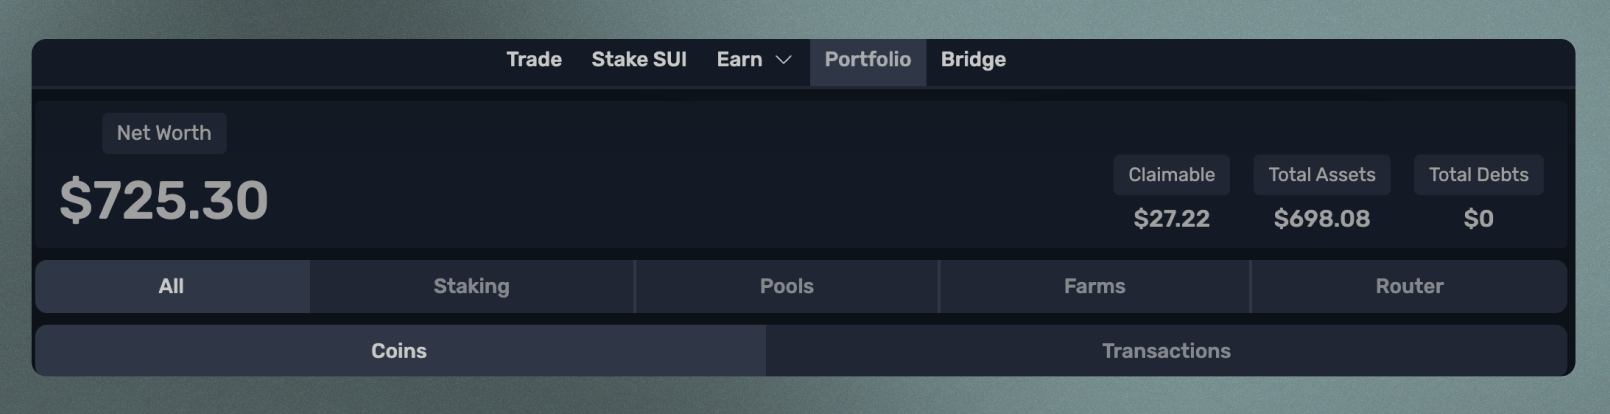Select the All filter tab
The height and width of the screenshot is (414, 1610).
point(172,287)
